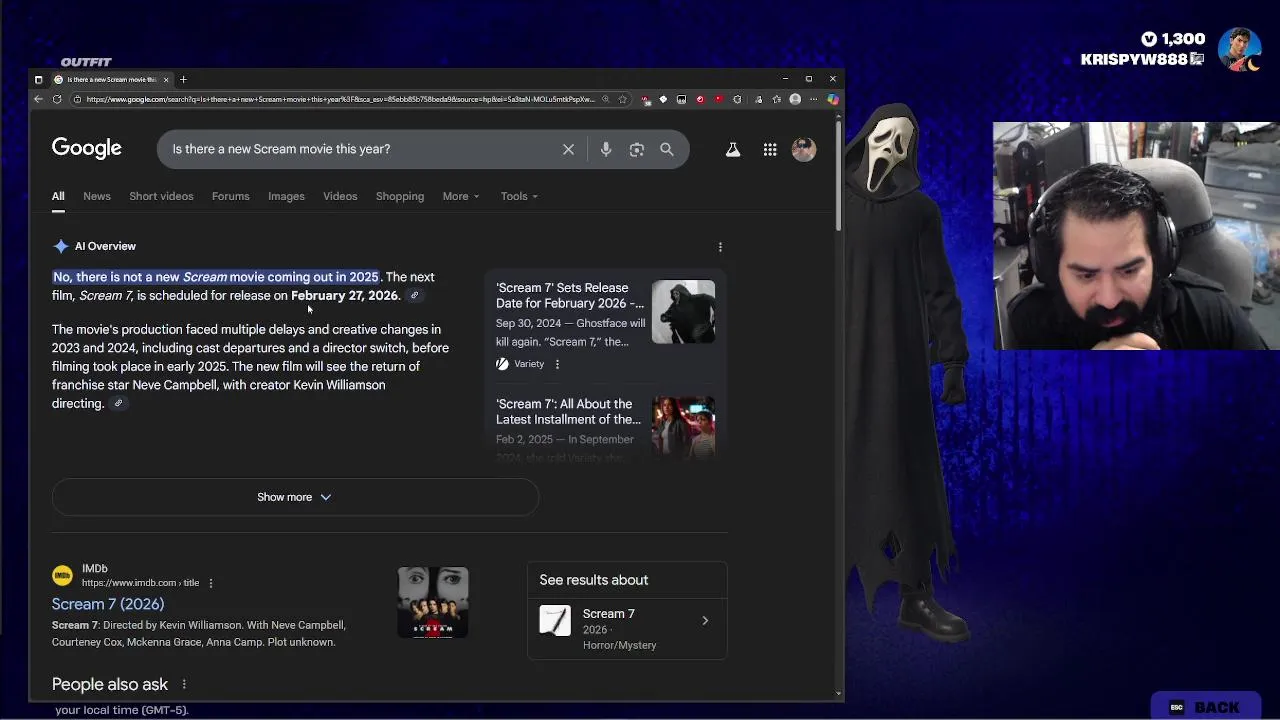Viewport: 1280px width, 720px height.
Task: Switch to the Images tab
Action: 286,196
